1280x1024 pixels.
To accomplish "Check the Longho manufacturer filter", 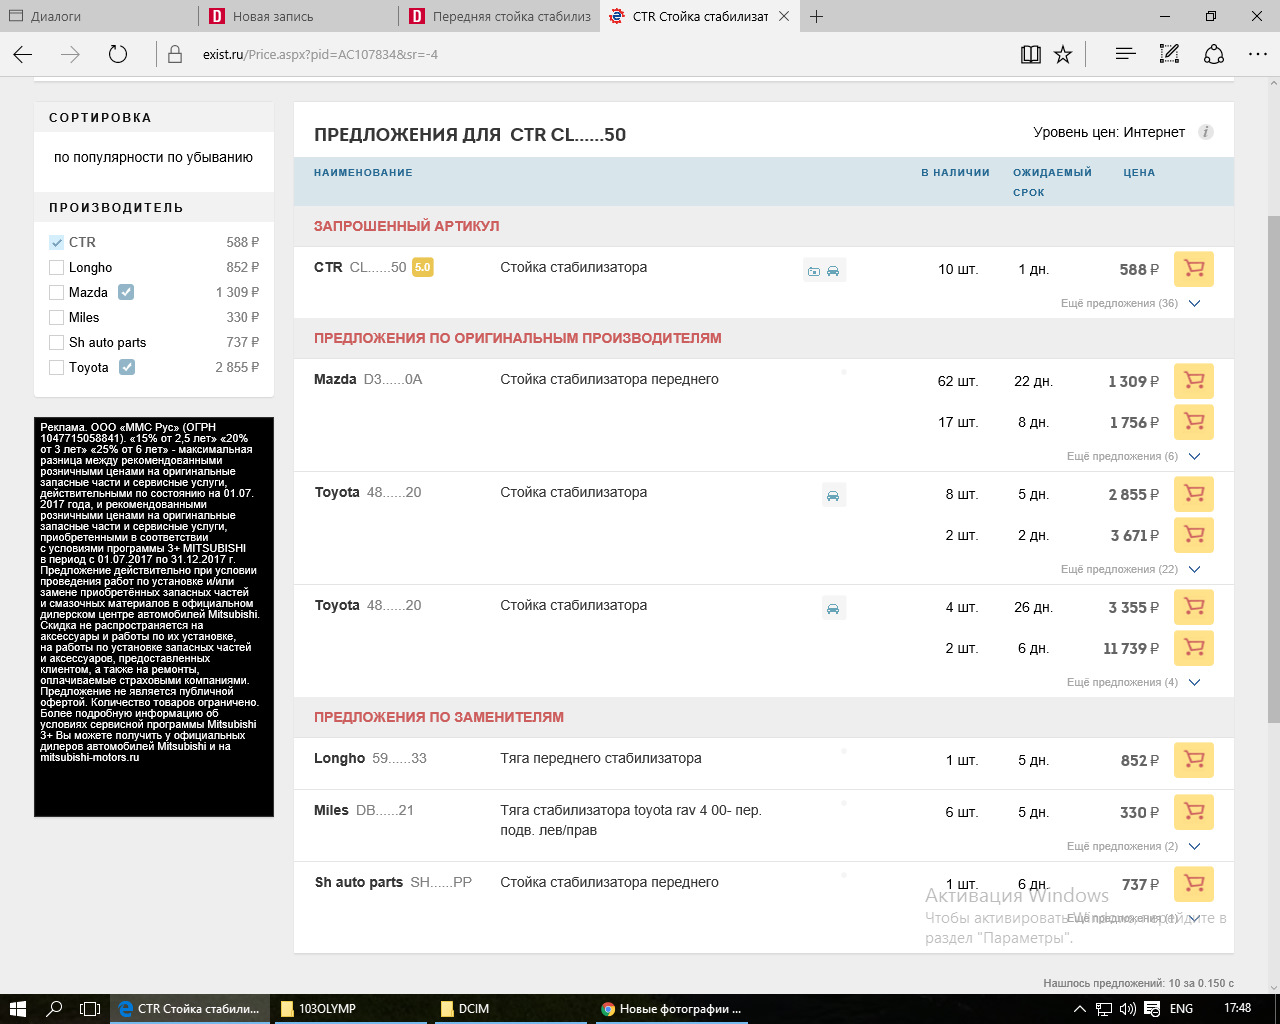I will coord(57,267).
